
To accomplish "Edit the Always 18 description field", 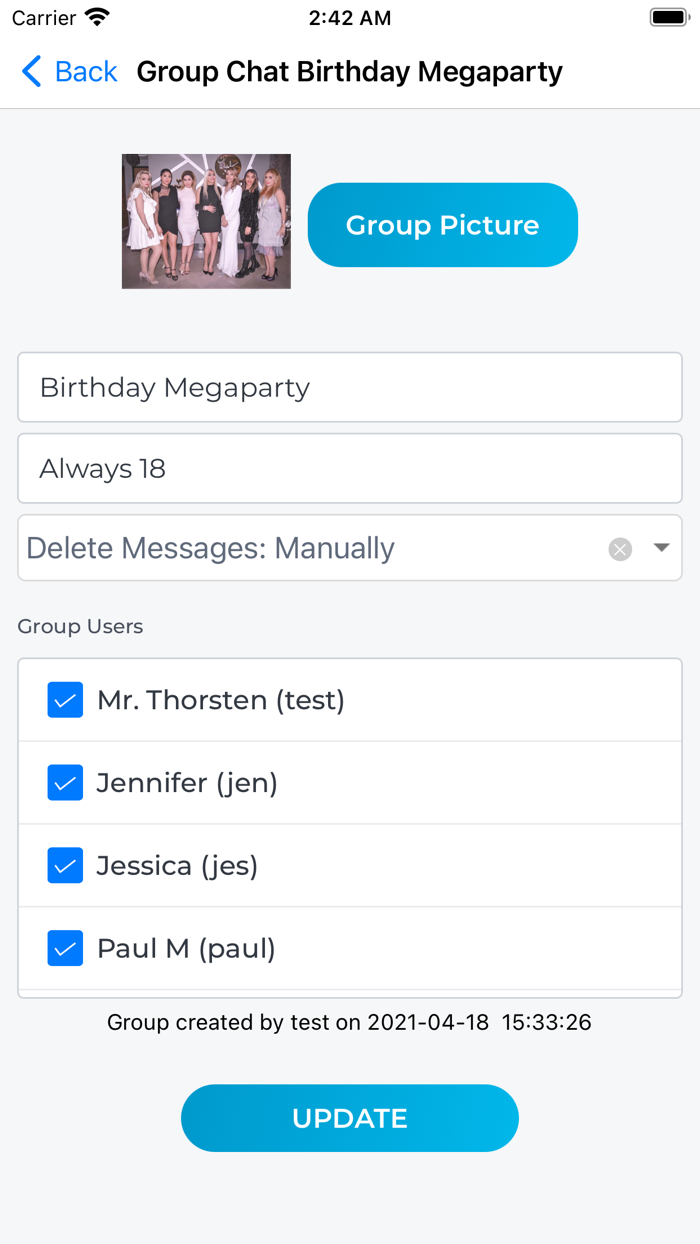I will [x=350, y=468].
